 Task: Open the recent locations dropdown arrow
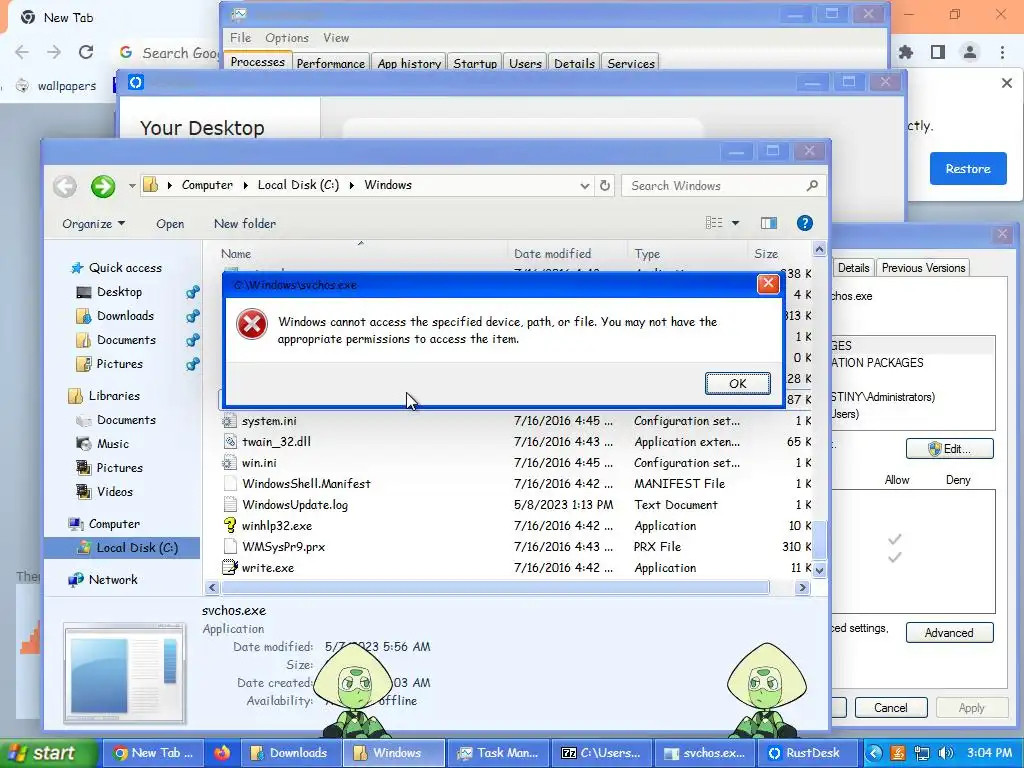(x=132, y=186)
